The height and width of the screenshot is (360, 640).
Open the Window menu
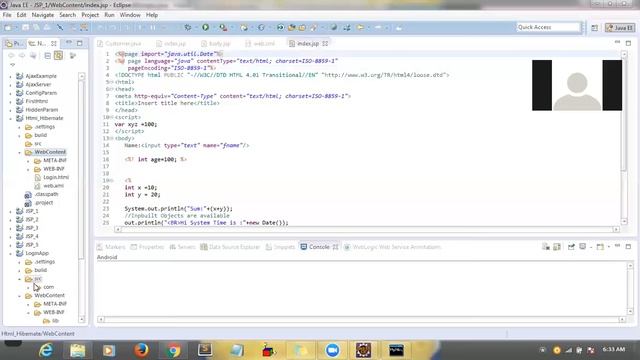click(130, 15)
